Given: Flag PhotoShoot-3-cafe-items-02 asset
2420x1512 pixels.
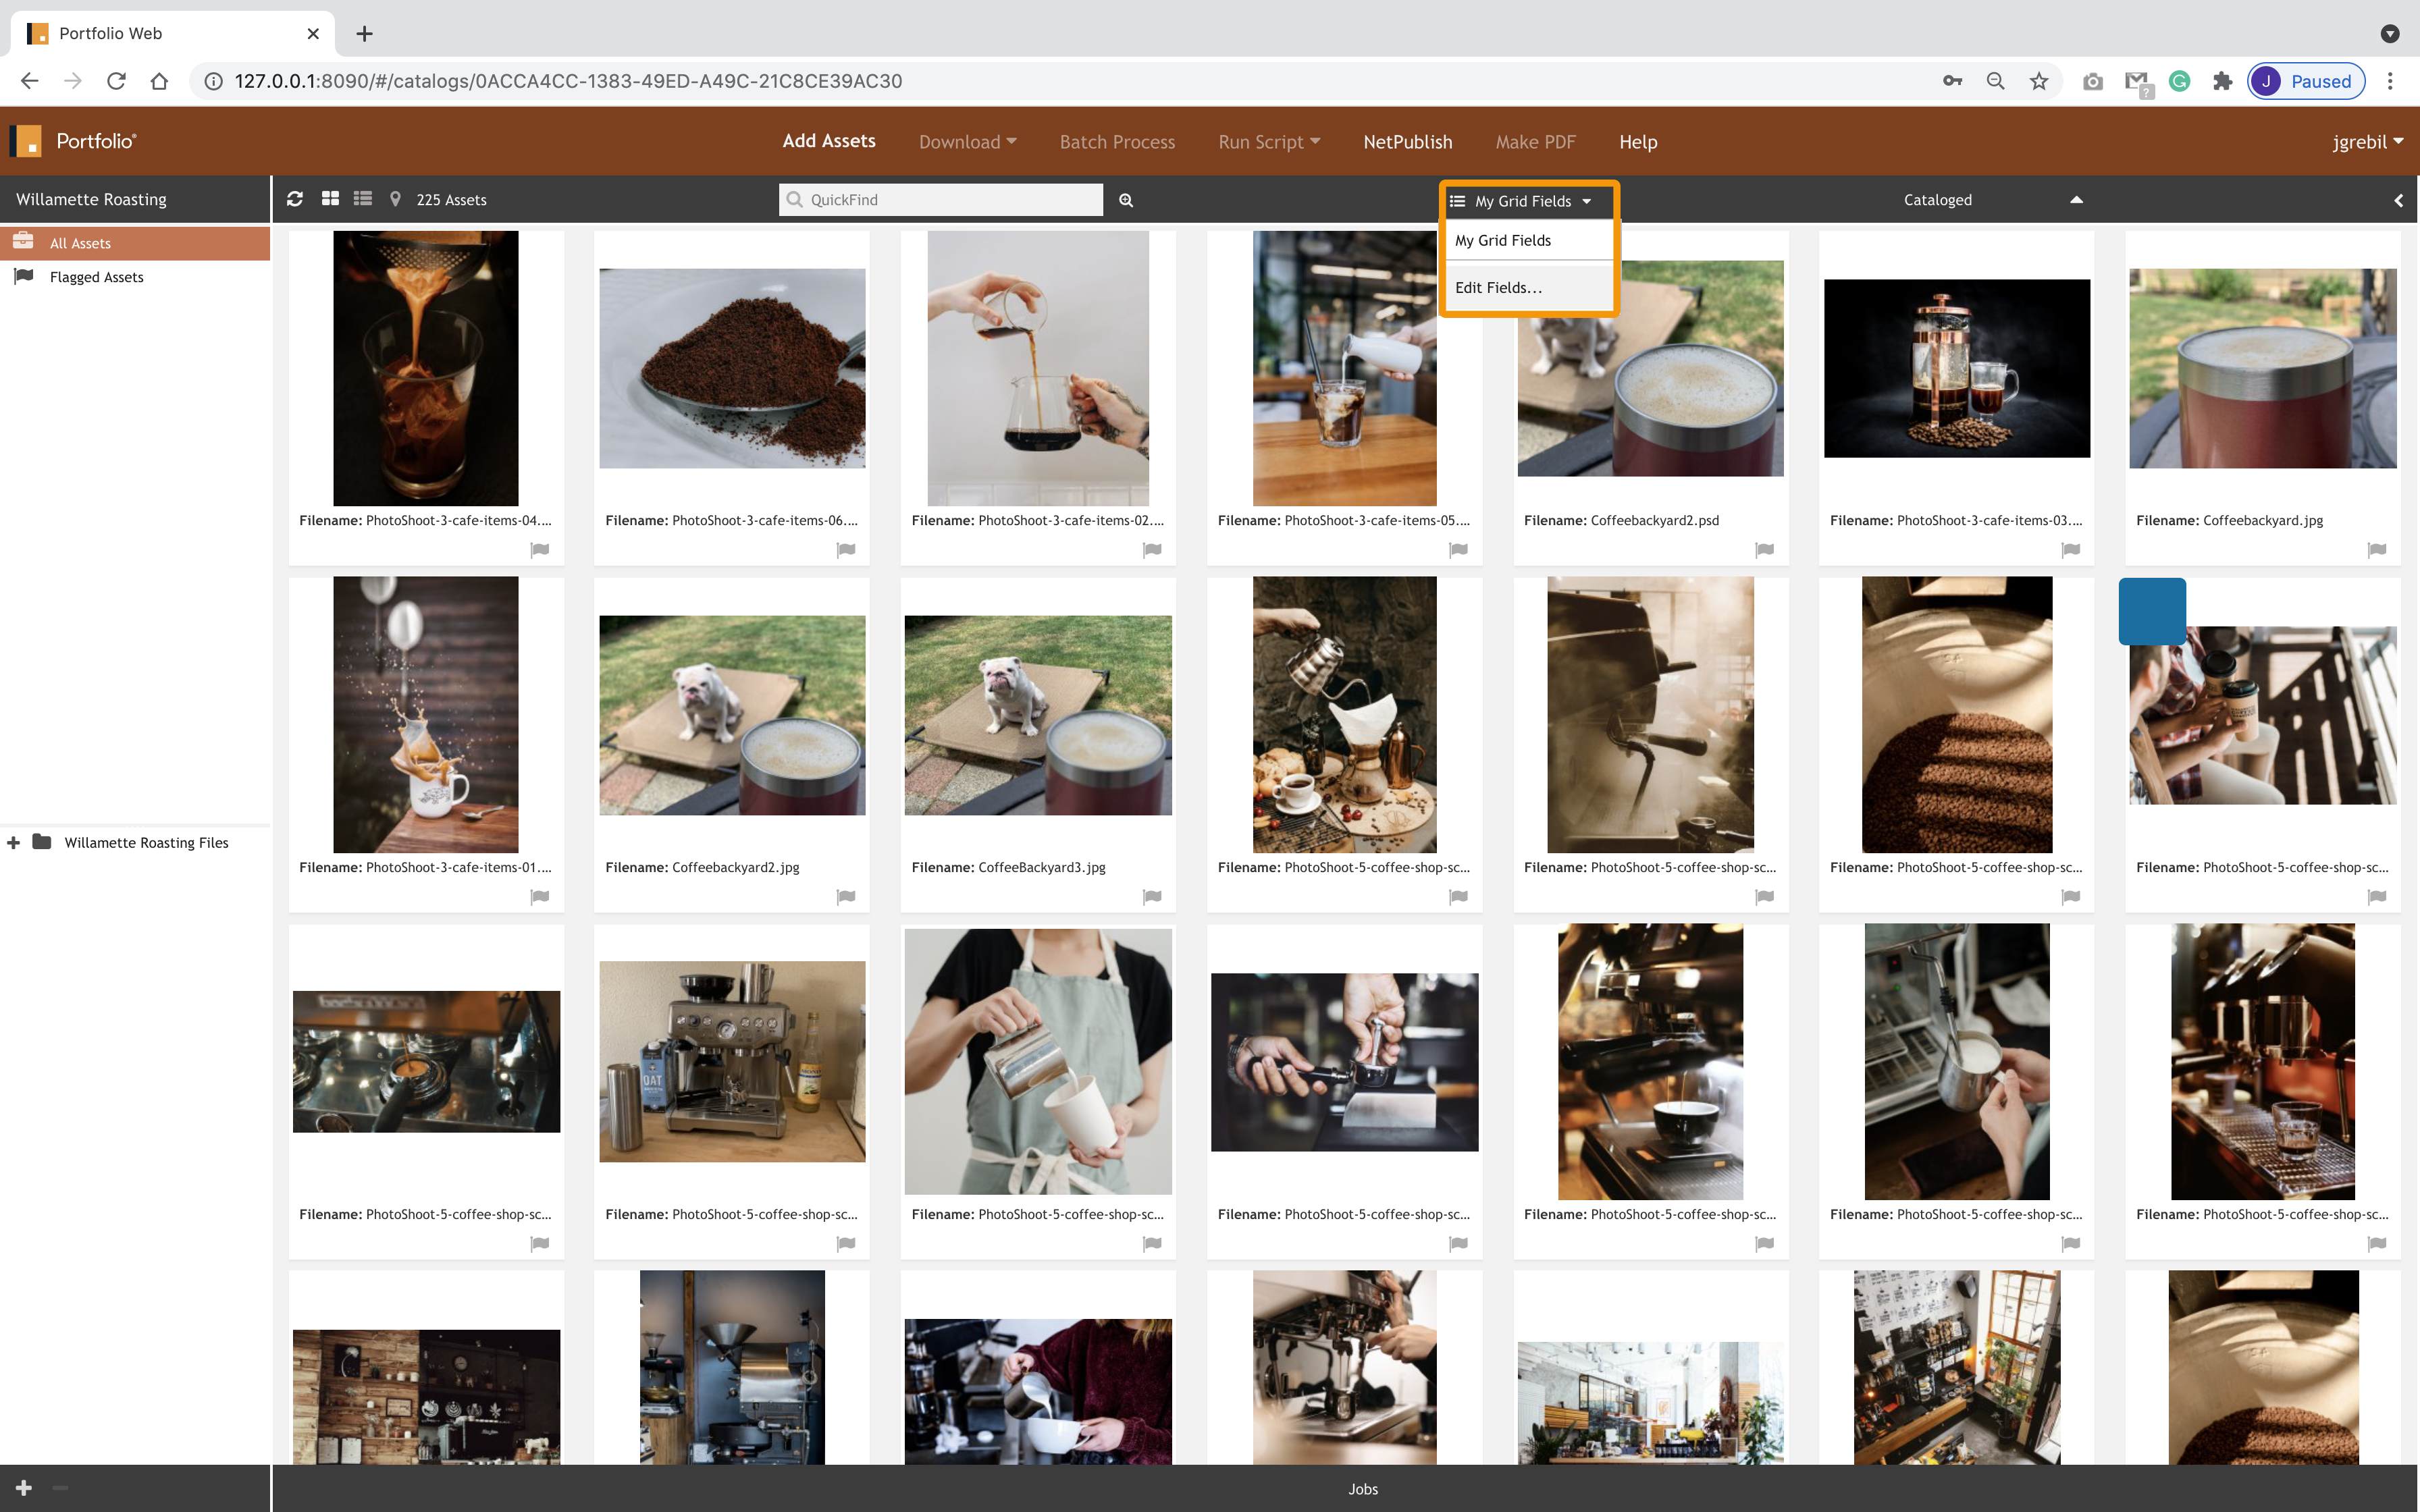Looking at the screenshot, I should 1152,549.
